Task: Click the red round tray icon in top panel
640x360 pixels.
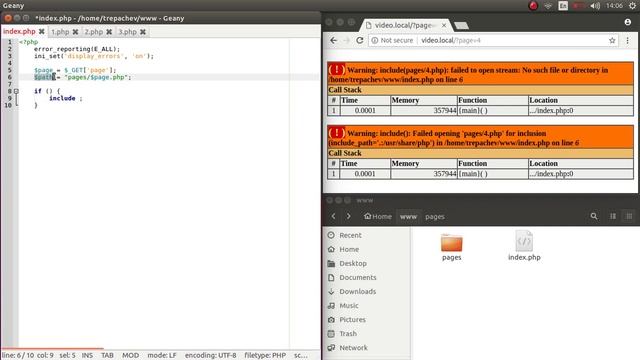Action: tap(533, 6)
